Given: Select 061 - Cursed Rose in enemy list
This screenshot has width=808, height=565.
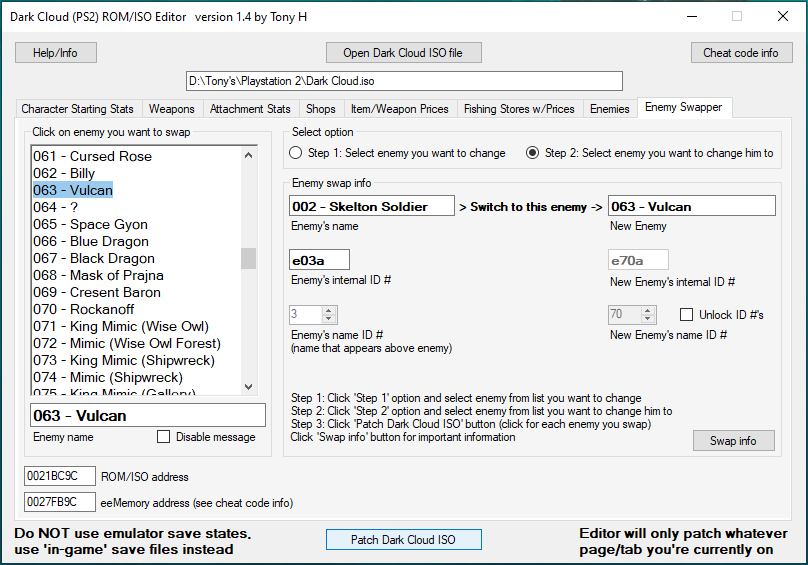Looking at the screenshot, I should 136,156.
